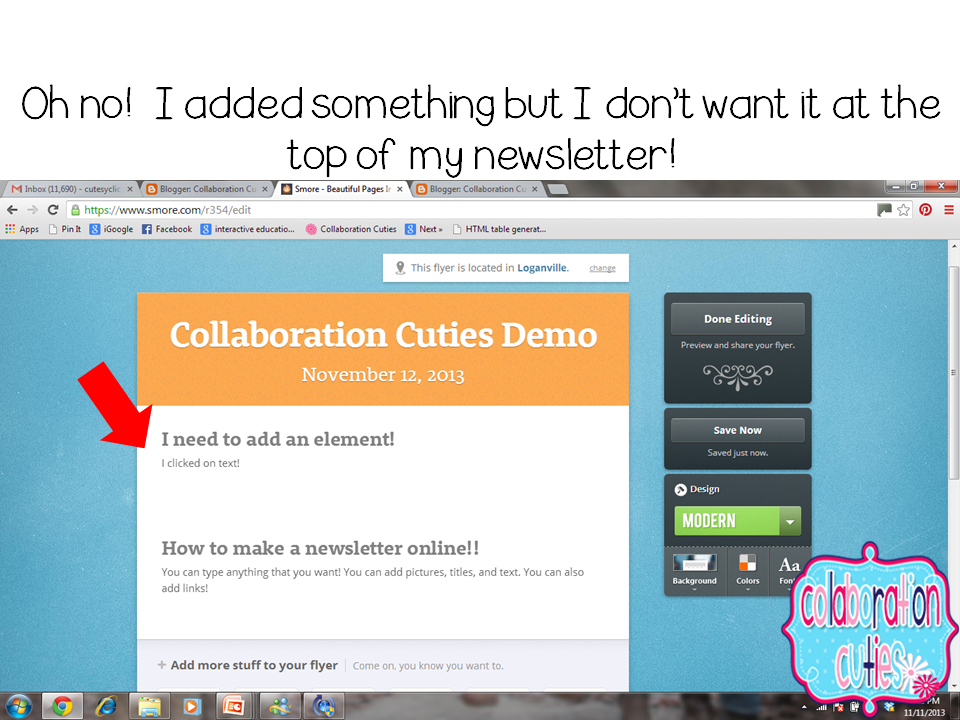Screen dimensions: 960x720
Task: Switch to the Gmail Inbox tab
Action: [x=65, y=188]
